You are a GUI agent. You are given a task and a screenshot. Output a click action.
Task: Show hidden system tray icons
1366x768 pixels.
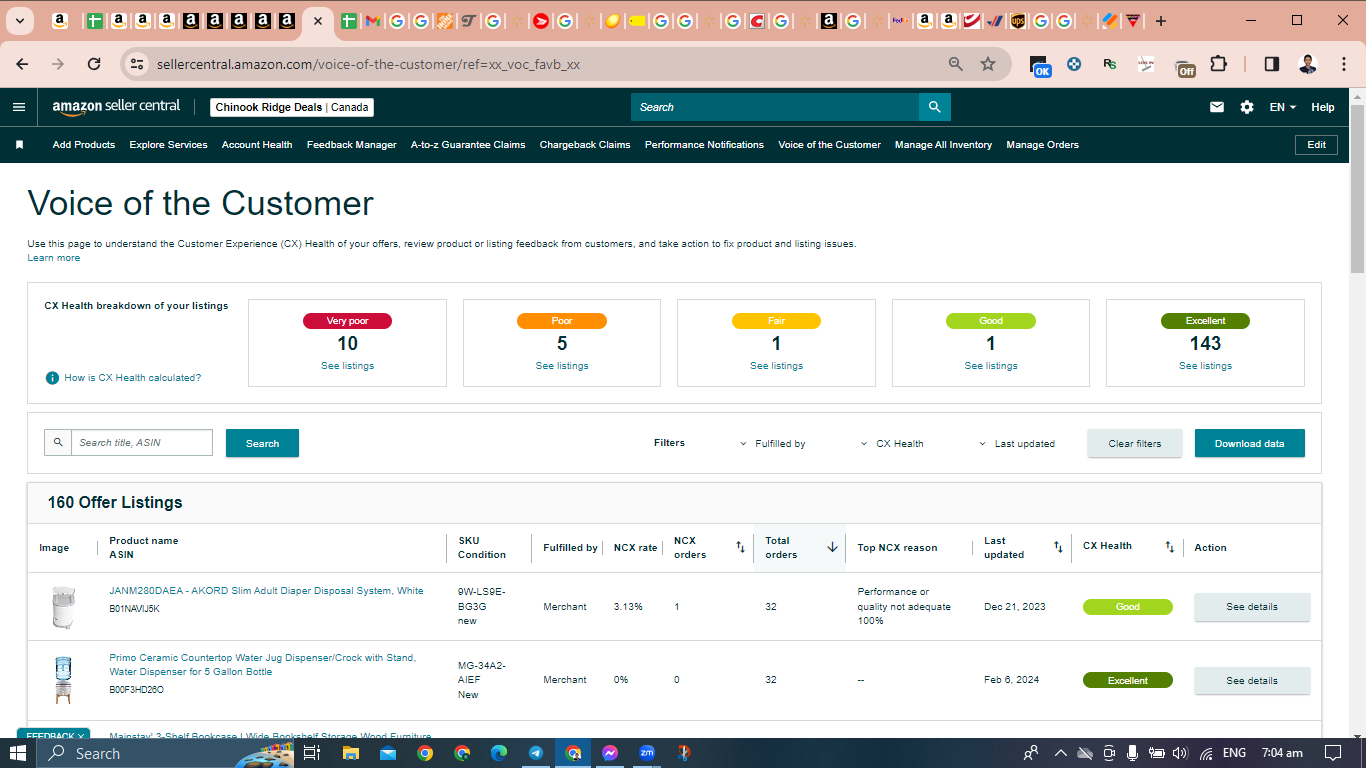point(1061,753)
